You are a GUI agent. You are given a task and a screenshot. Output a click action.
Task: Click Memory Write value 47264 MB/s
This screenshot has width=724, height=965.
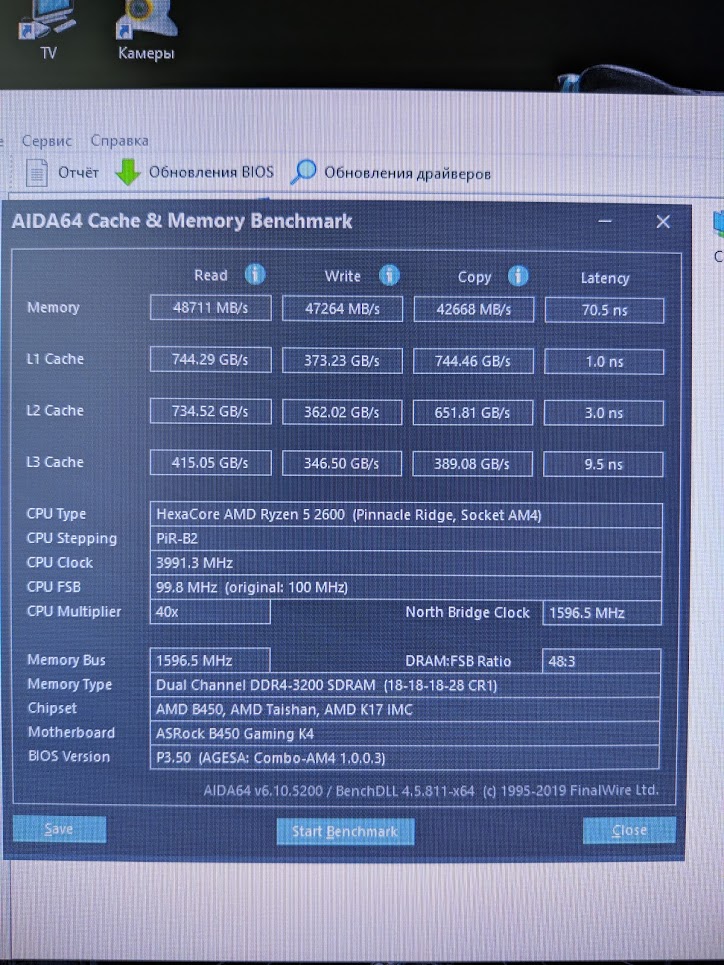[x=342, y=309]
